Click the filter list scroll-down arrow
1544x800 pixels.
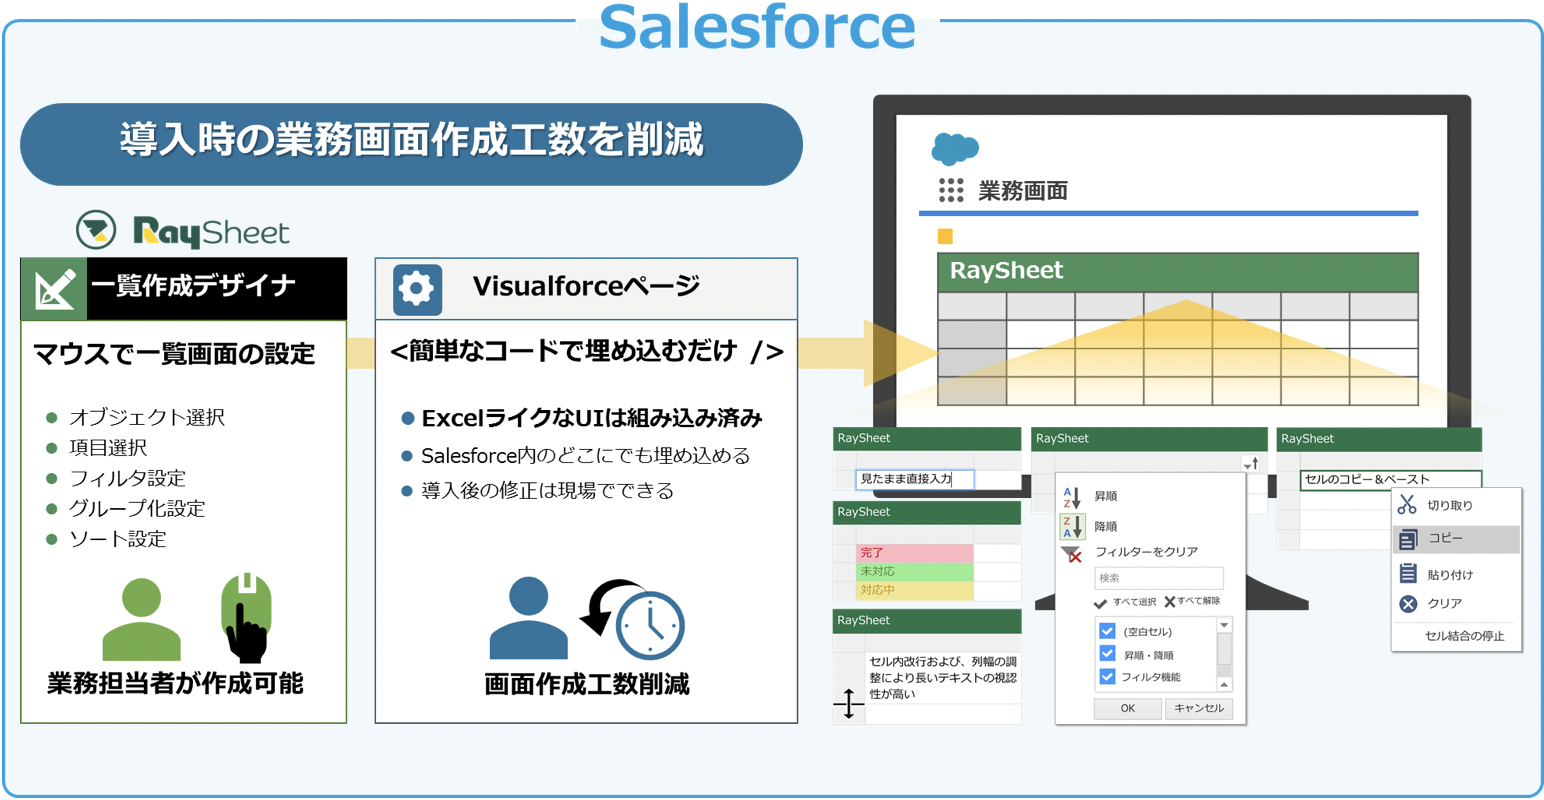pyautogui.click(x=1224, y=626)
